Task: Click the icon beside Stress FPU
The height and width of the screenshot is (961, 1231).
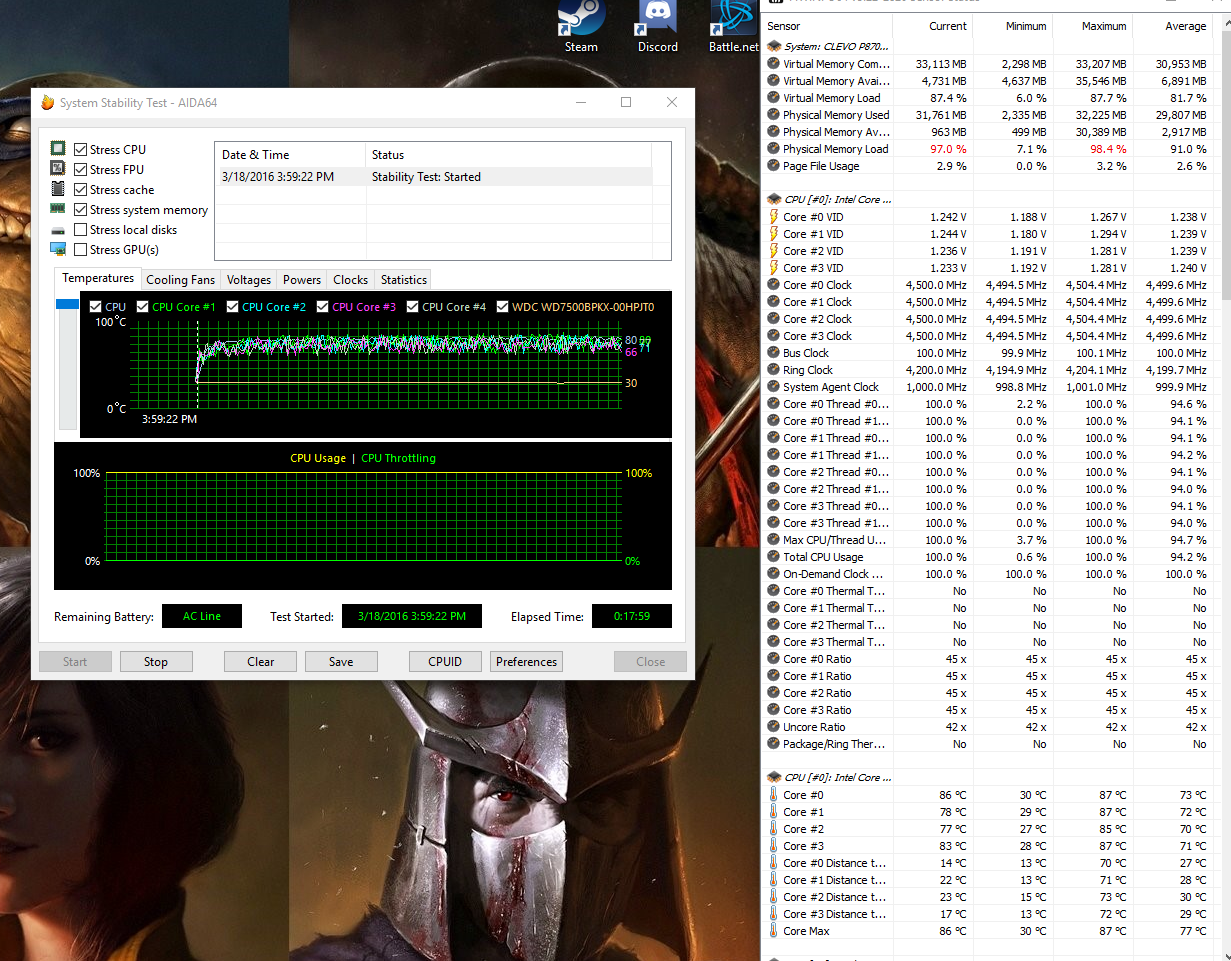Action: click(x=58, y=169)
